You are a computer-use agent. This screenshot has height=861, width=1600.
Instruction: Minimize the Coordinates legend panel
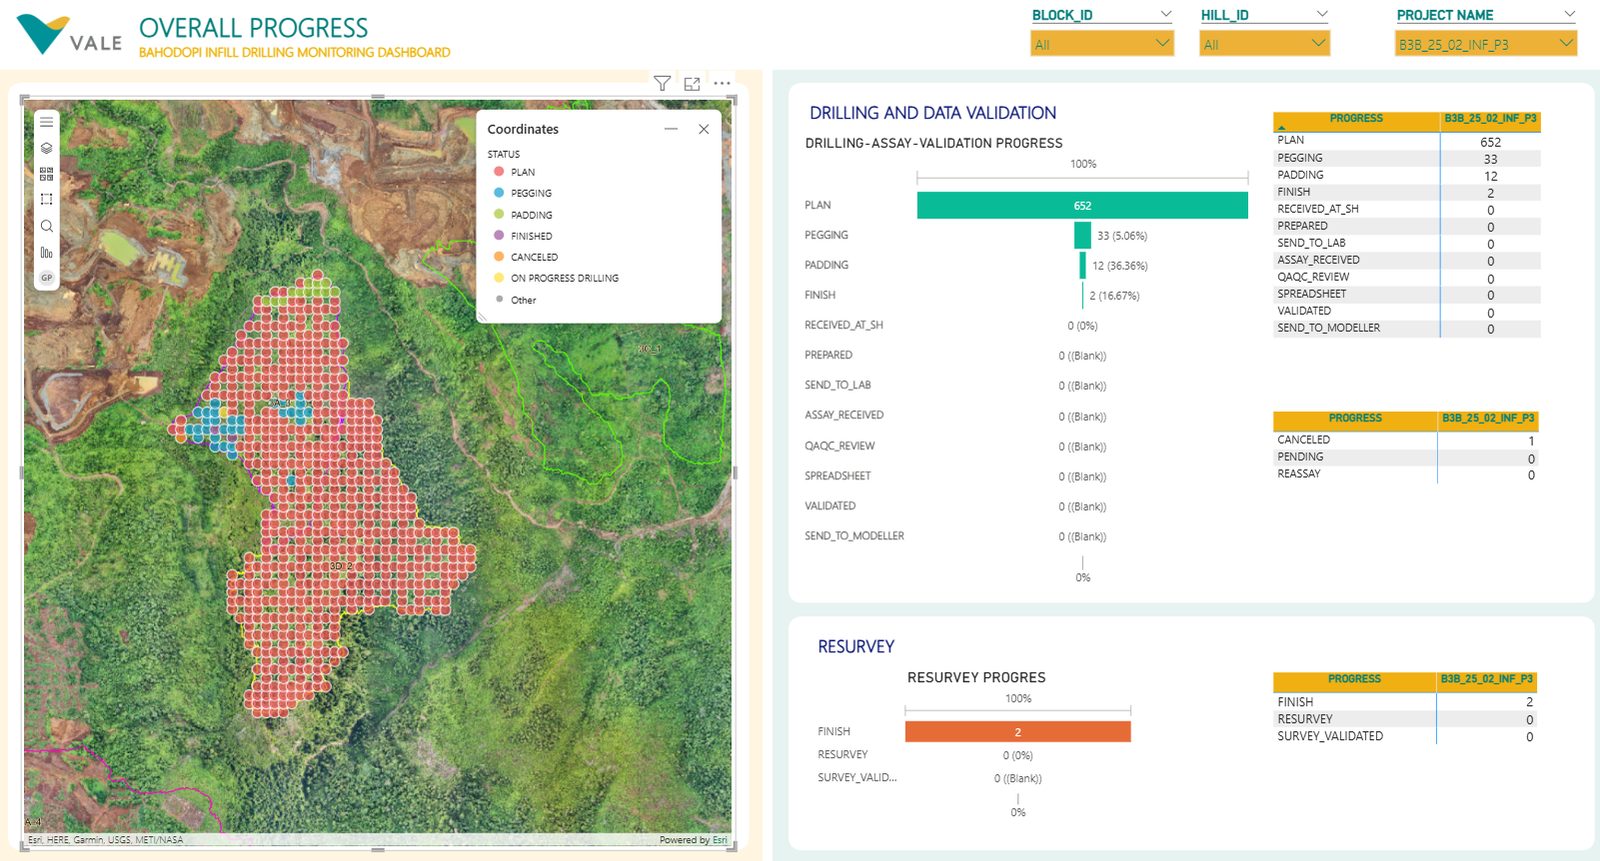click(x=671, y=129)
